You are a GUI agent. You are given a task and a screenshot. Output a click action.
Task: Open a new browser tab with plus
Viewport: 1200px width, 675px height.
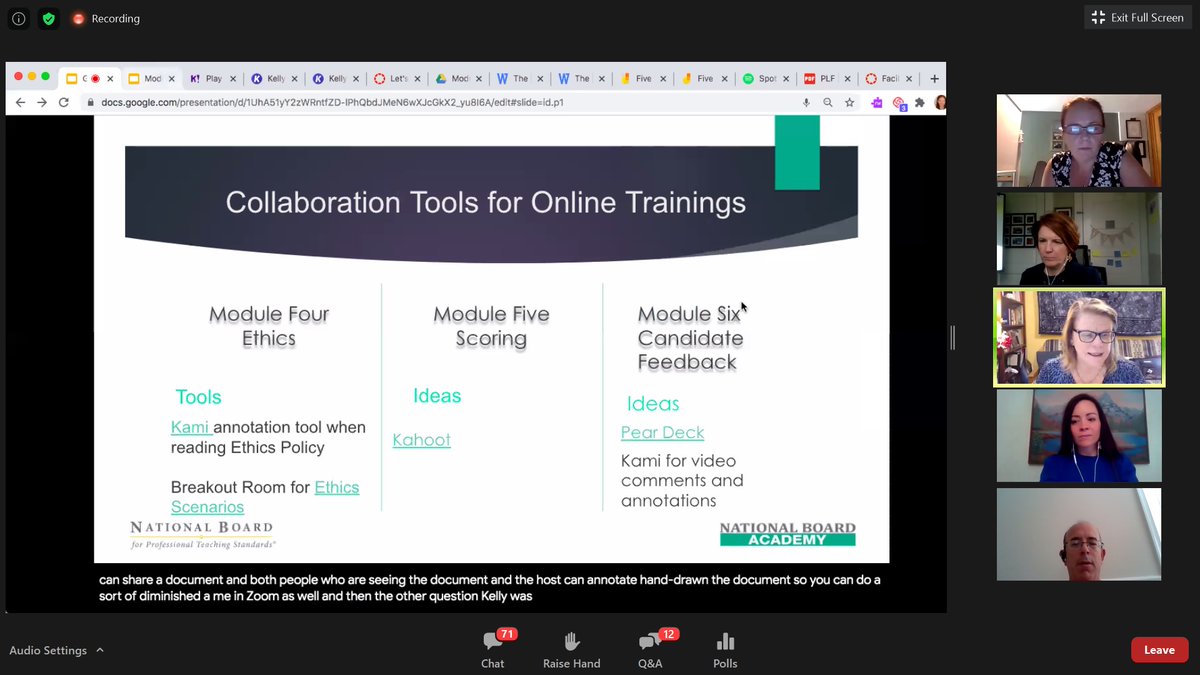(x=934, y=78)
